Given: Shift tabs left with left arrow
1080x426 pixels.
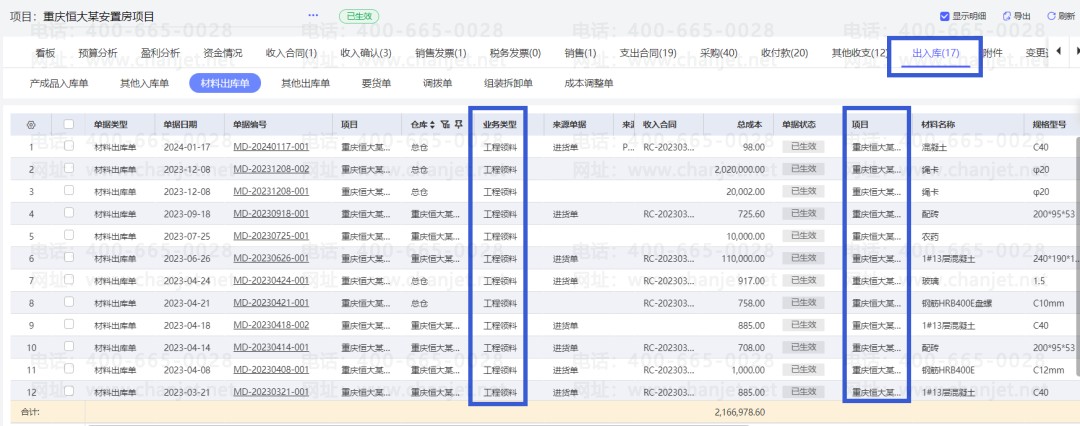Looking at the screenshot, I should point(1058,51).
